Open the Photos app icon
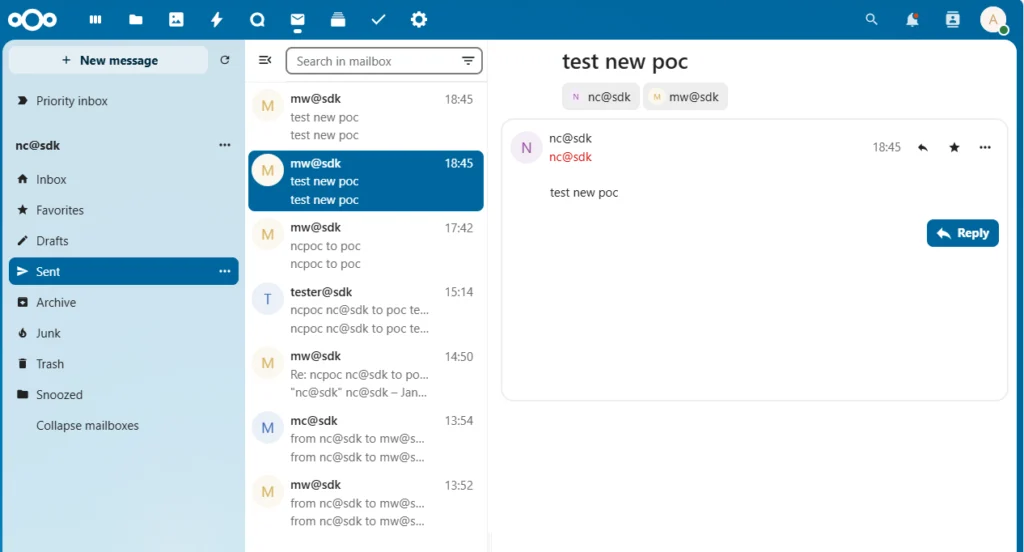Viewport: 1024px width, 552px height. (176, 19)
